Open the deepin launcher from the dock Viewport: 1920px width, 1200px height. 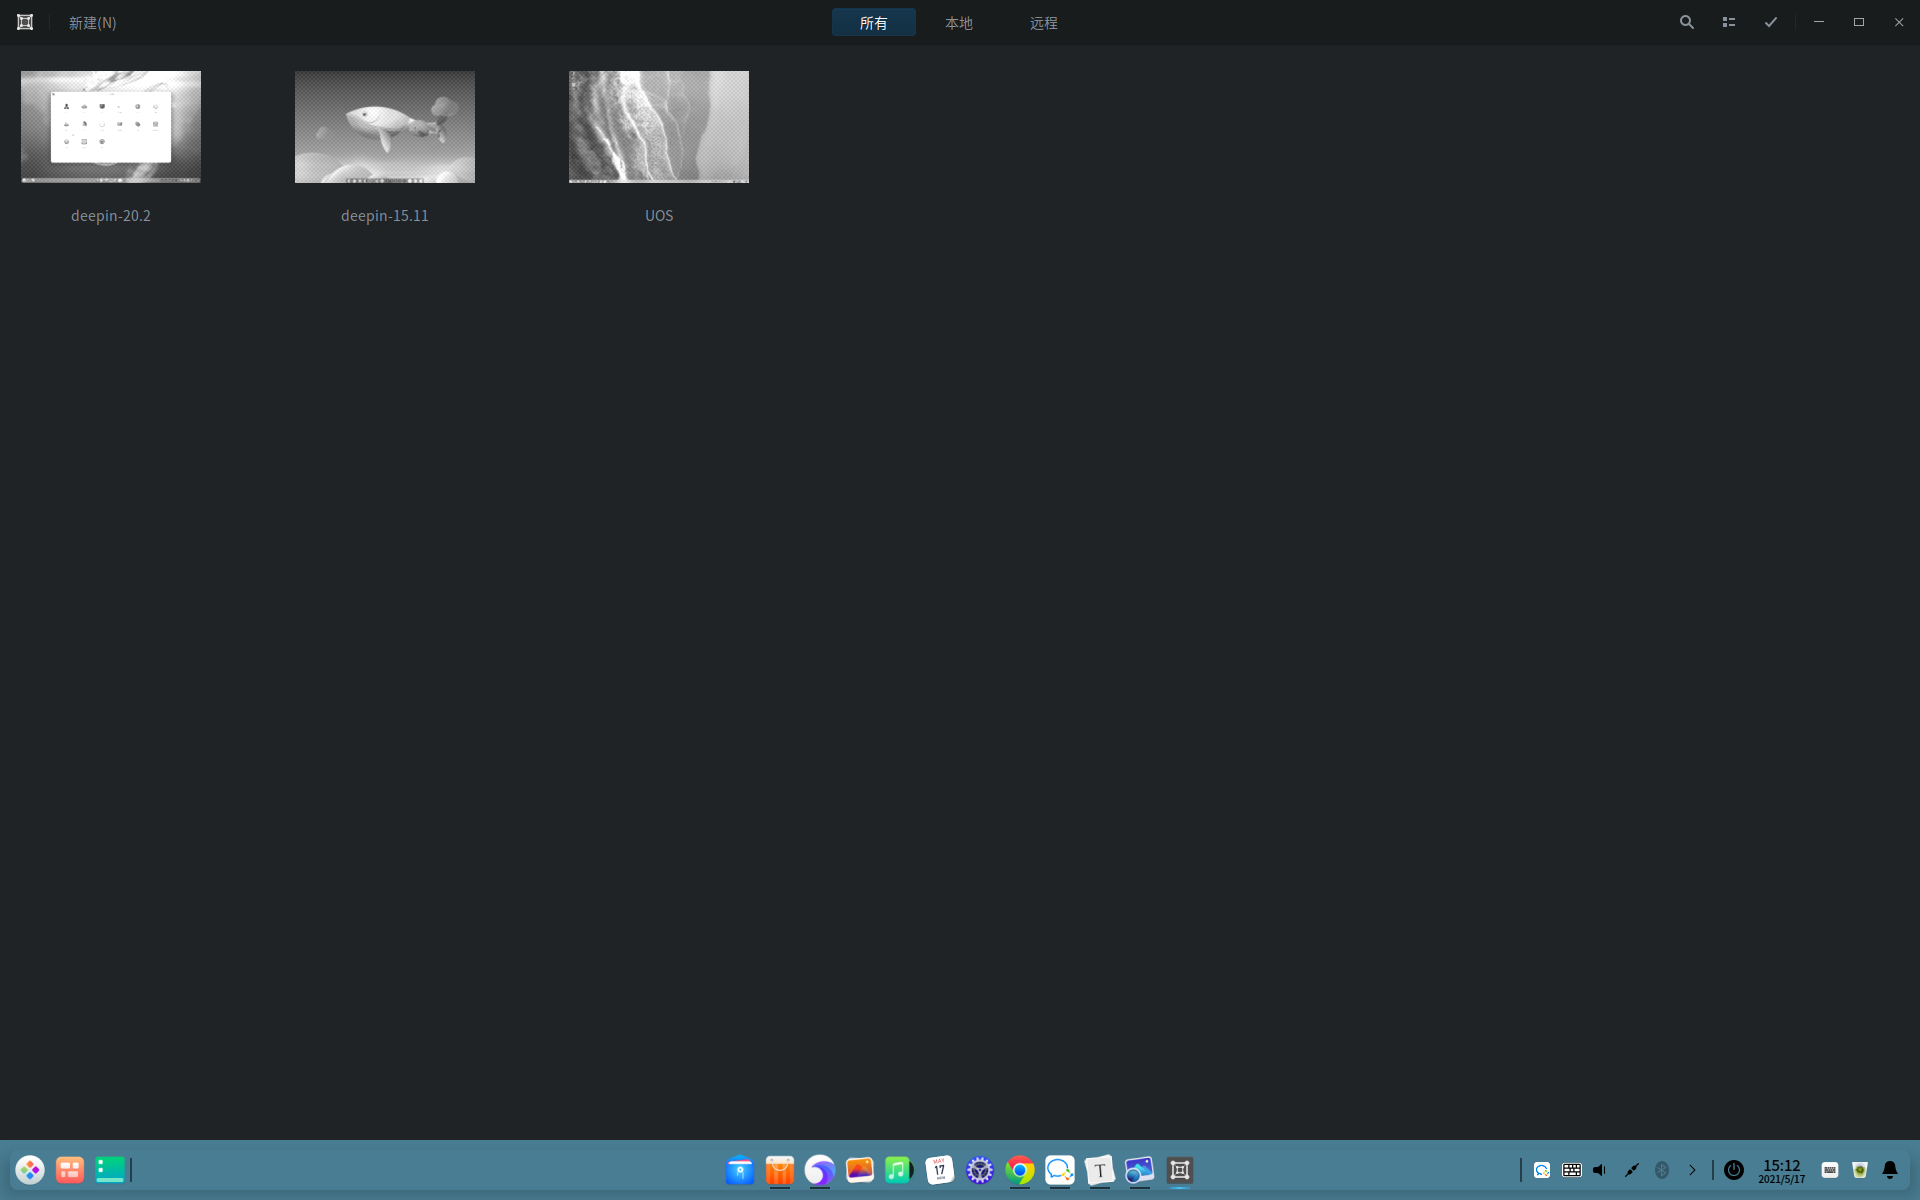[x=30, y=1169]
